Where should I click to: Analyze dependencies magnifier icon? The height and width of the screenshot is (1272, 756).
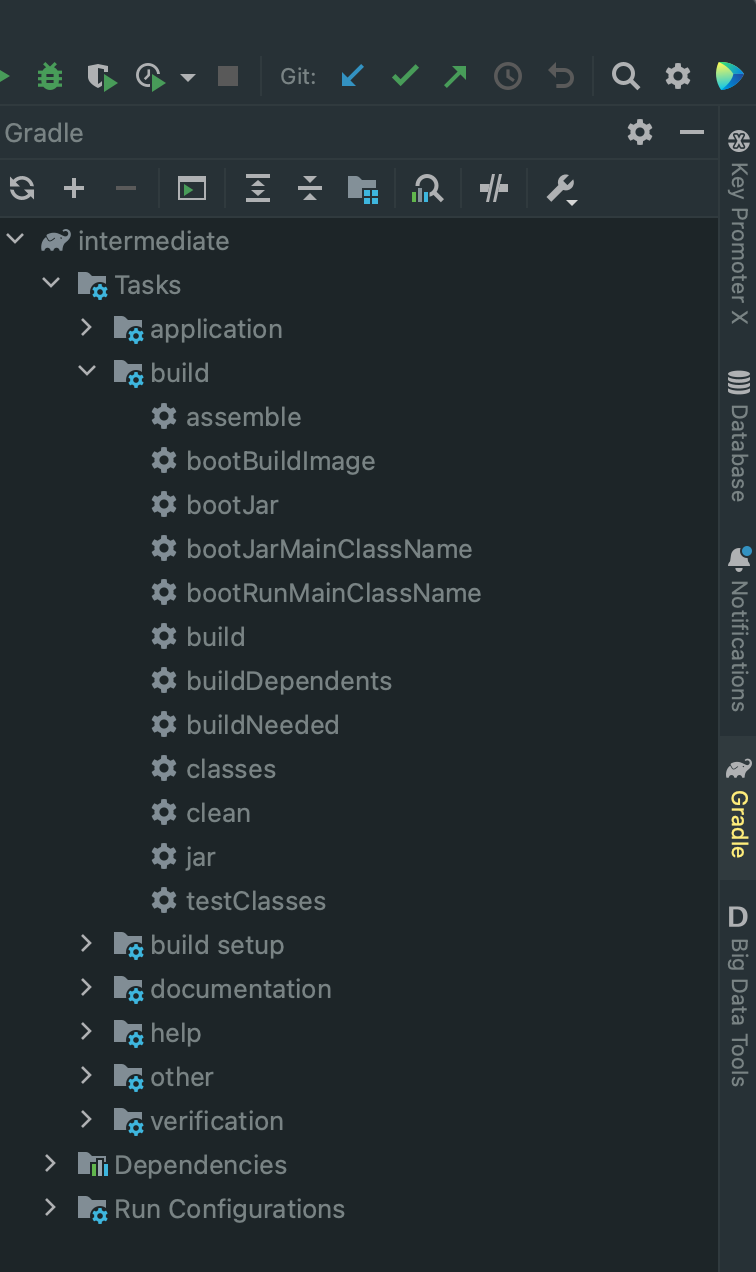point(427,188)
